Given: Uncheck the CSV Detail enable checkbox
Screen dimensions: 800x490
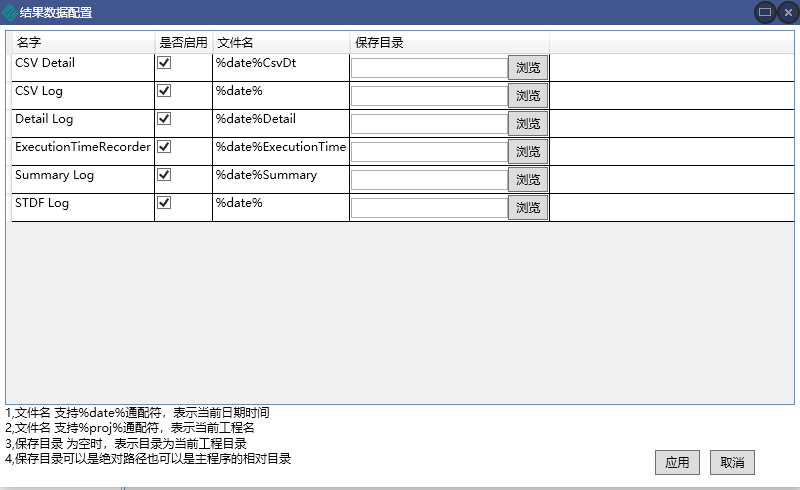Looking at the screenshot, I should pyautogui.click(x=164, y=63).
